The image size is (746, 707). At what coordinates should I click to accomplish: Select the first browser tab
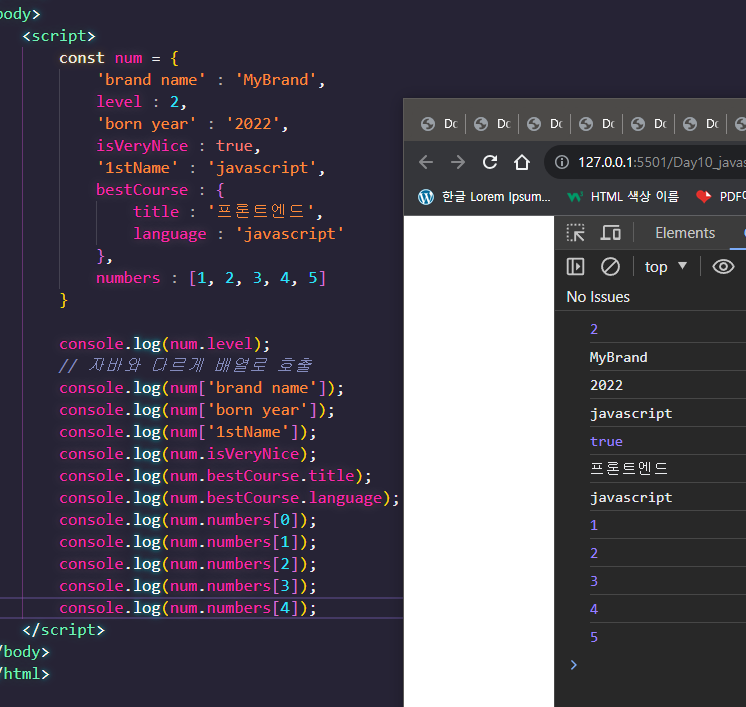pos(439,124)
